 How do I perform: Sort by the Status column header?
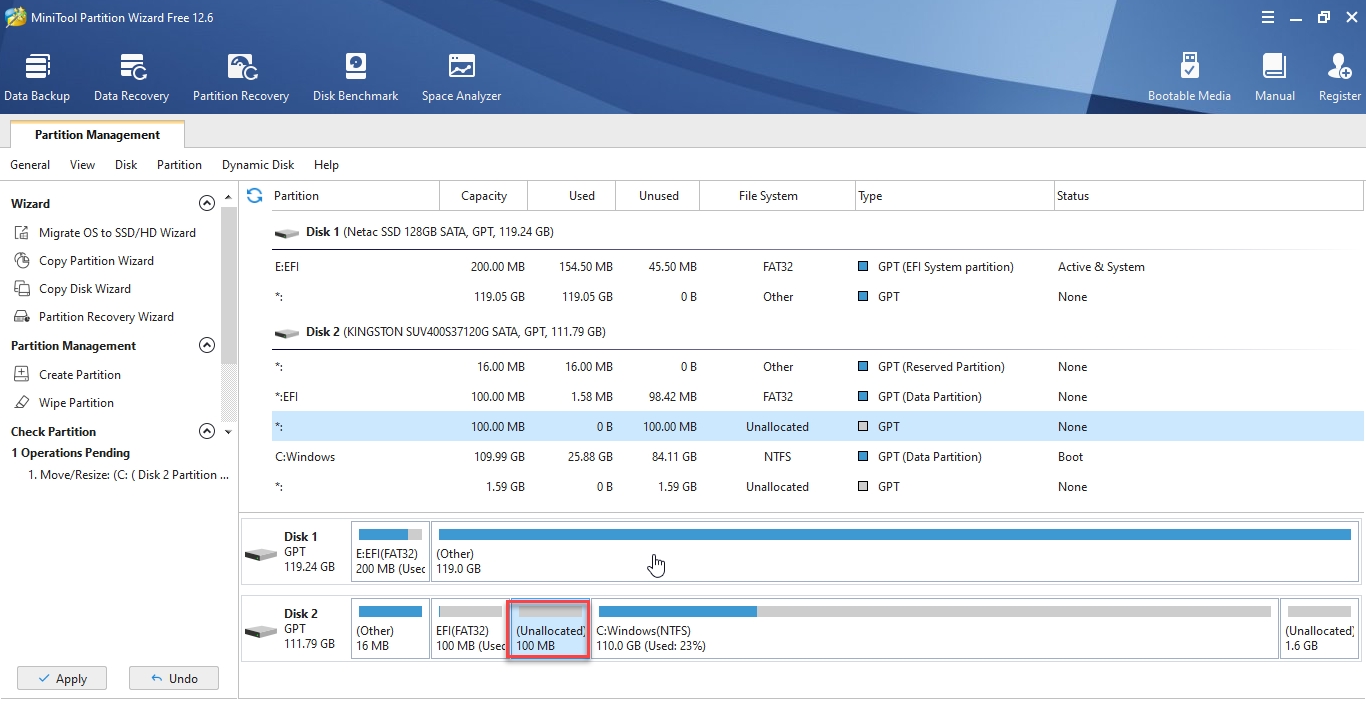point(1208,196)
